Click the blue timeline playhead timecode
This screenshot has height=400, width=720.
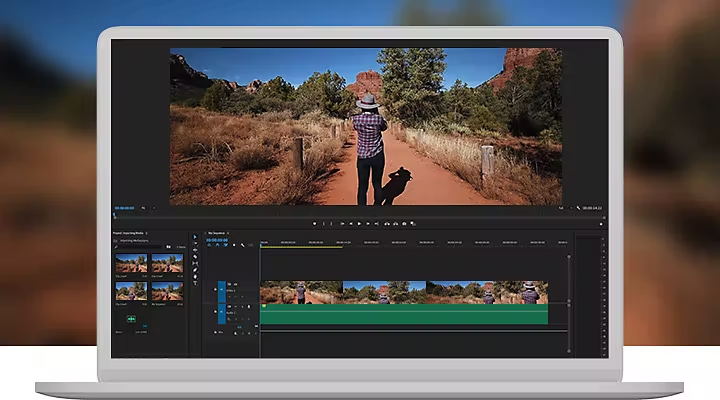coord(217,240)
